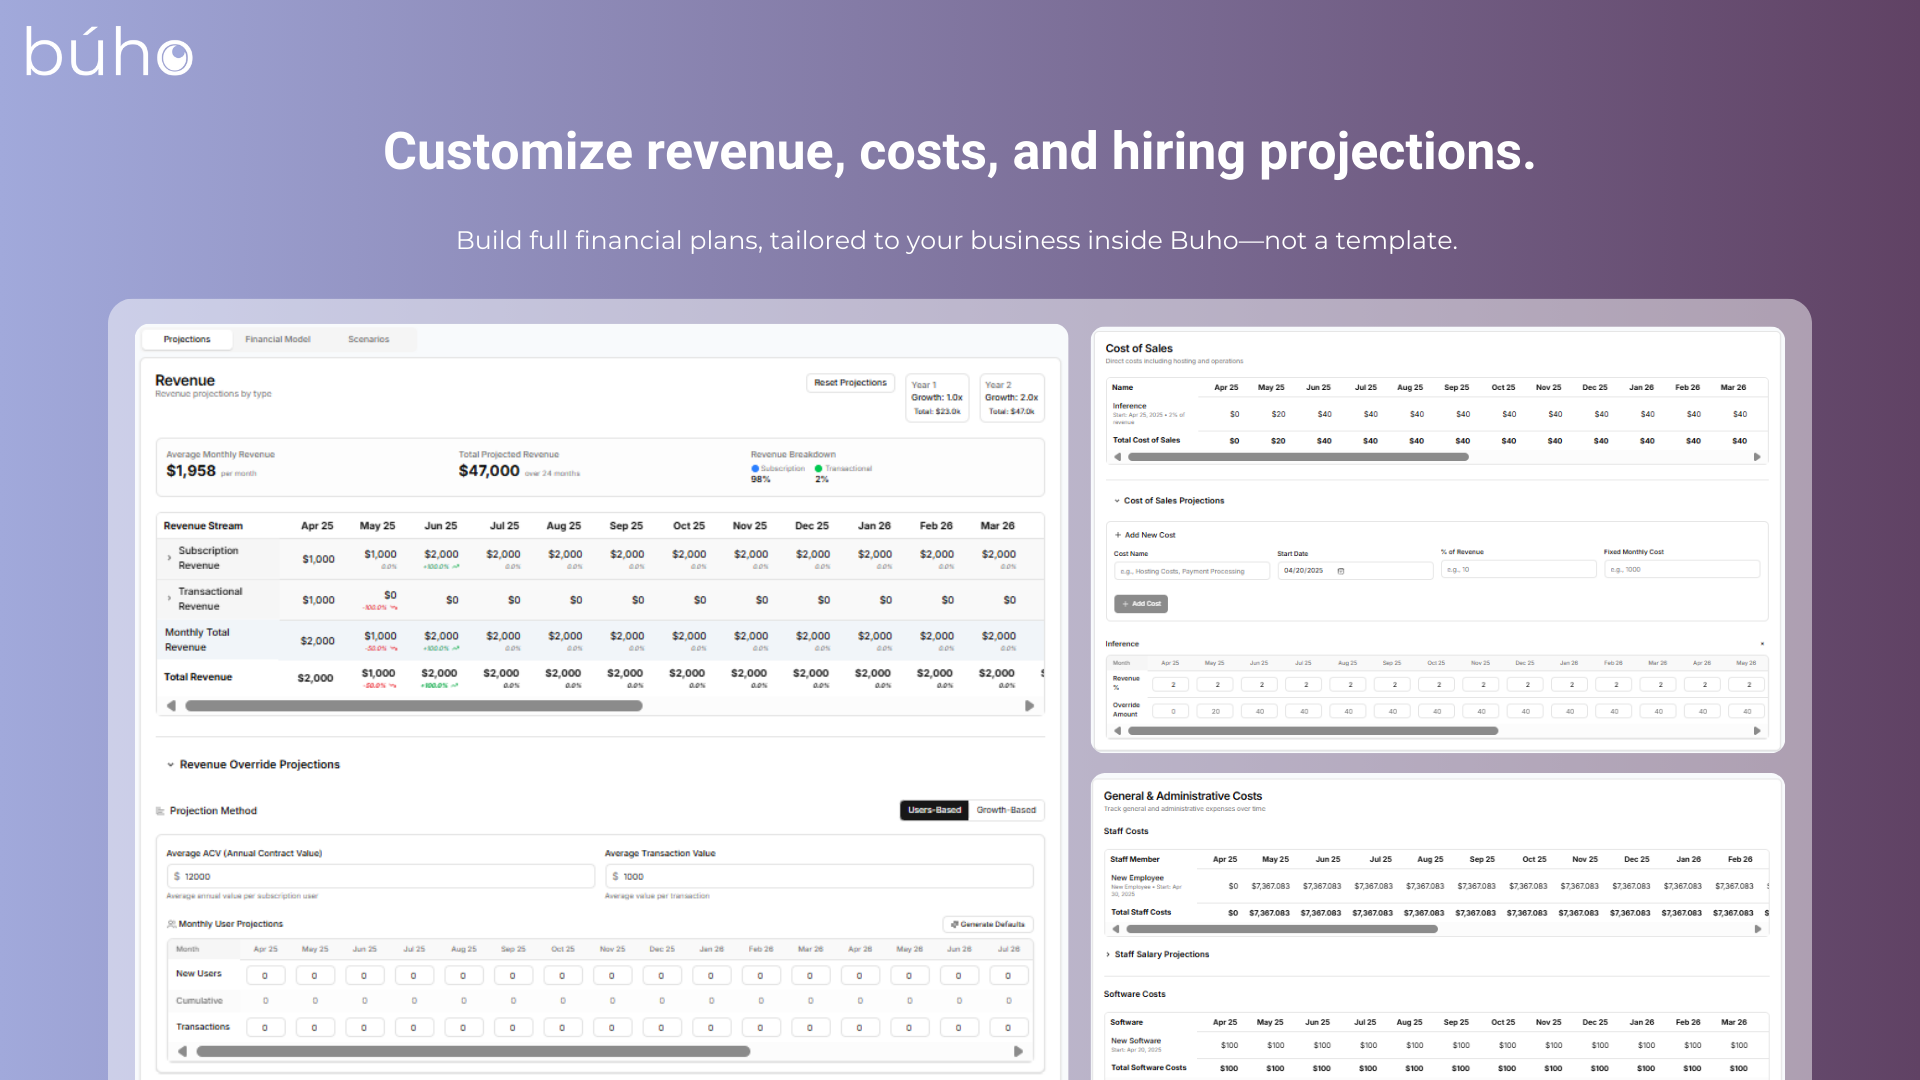Collapse the Revenue Override Projections section
The image size is (1920, 1080).
pyautogui.click(x=170, y=765)
